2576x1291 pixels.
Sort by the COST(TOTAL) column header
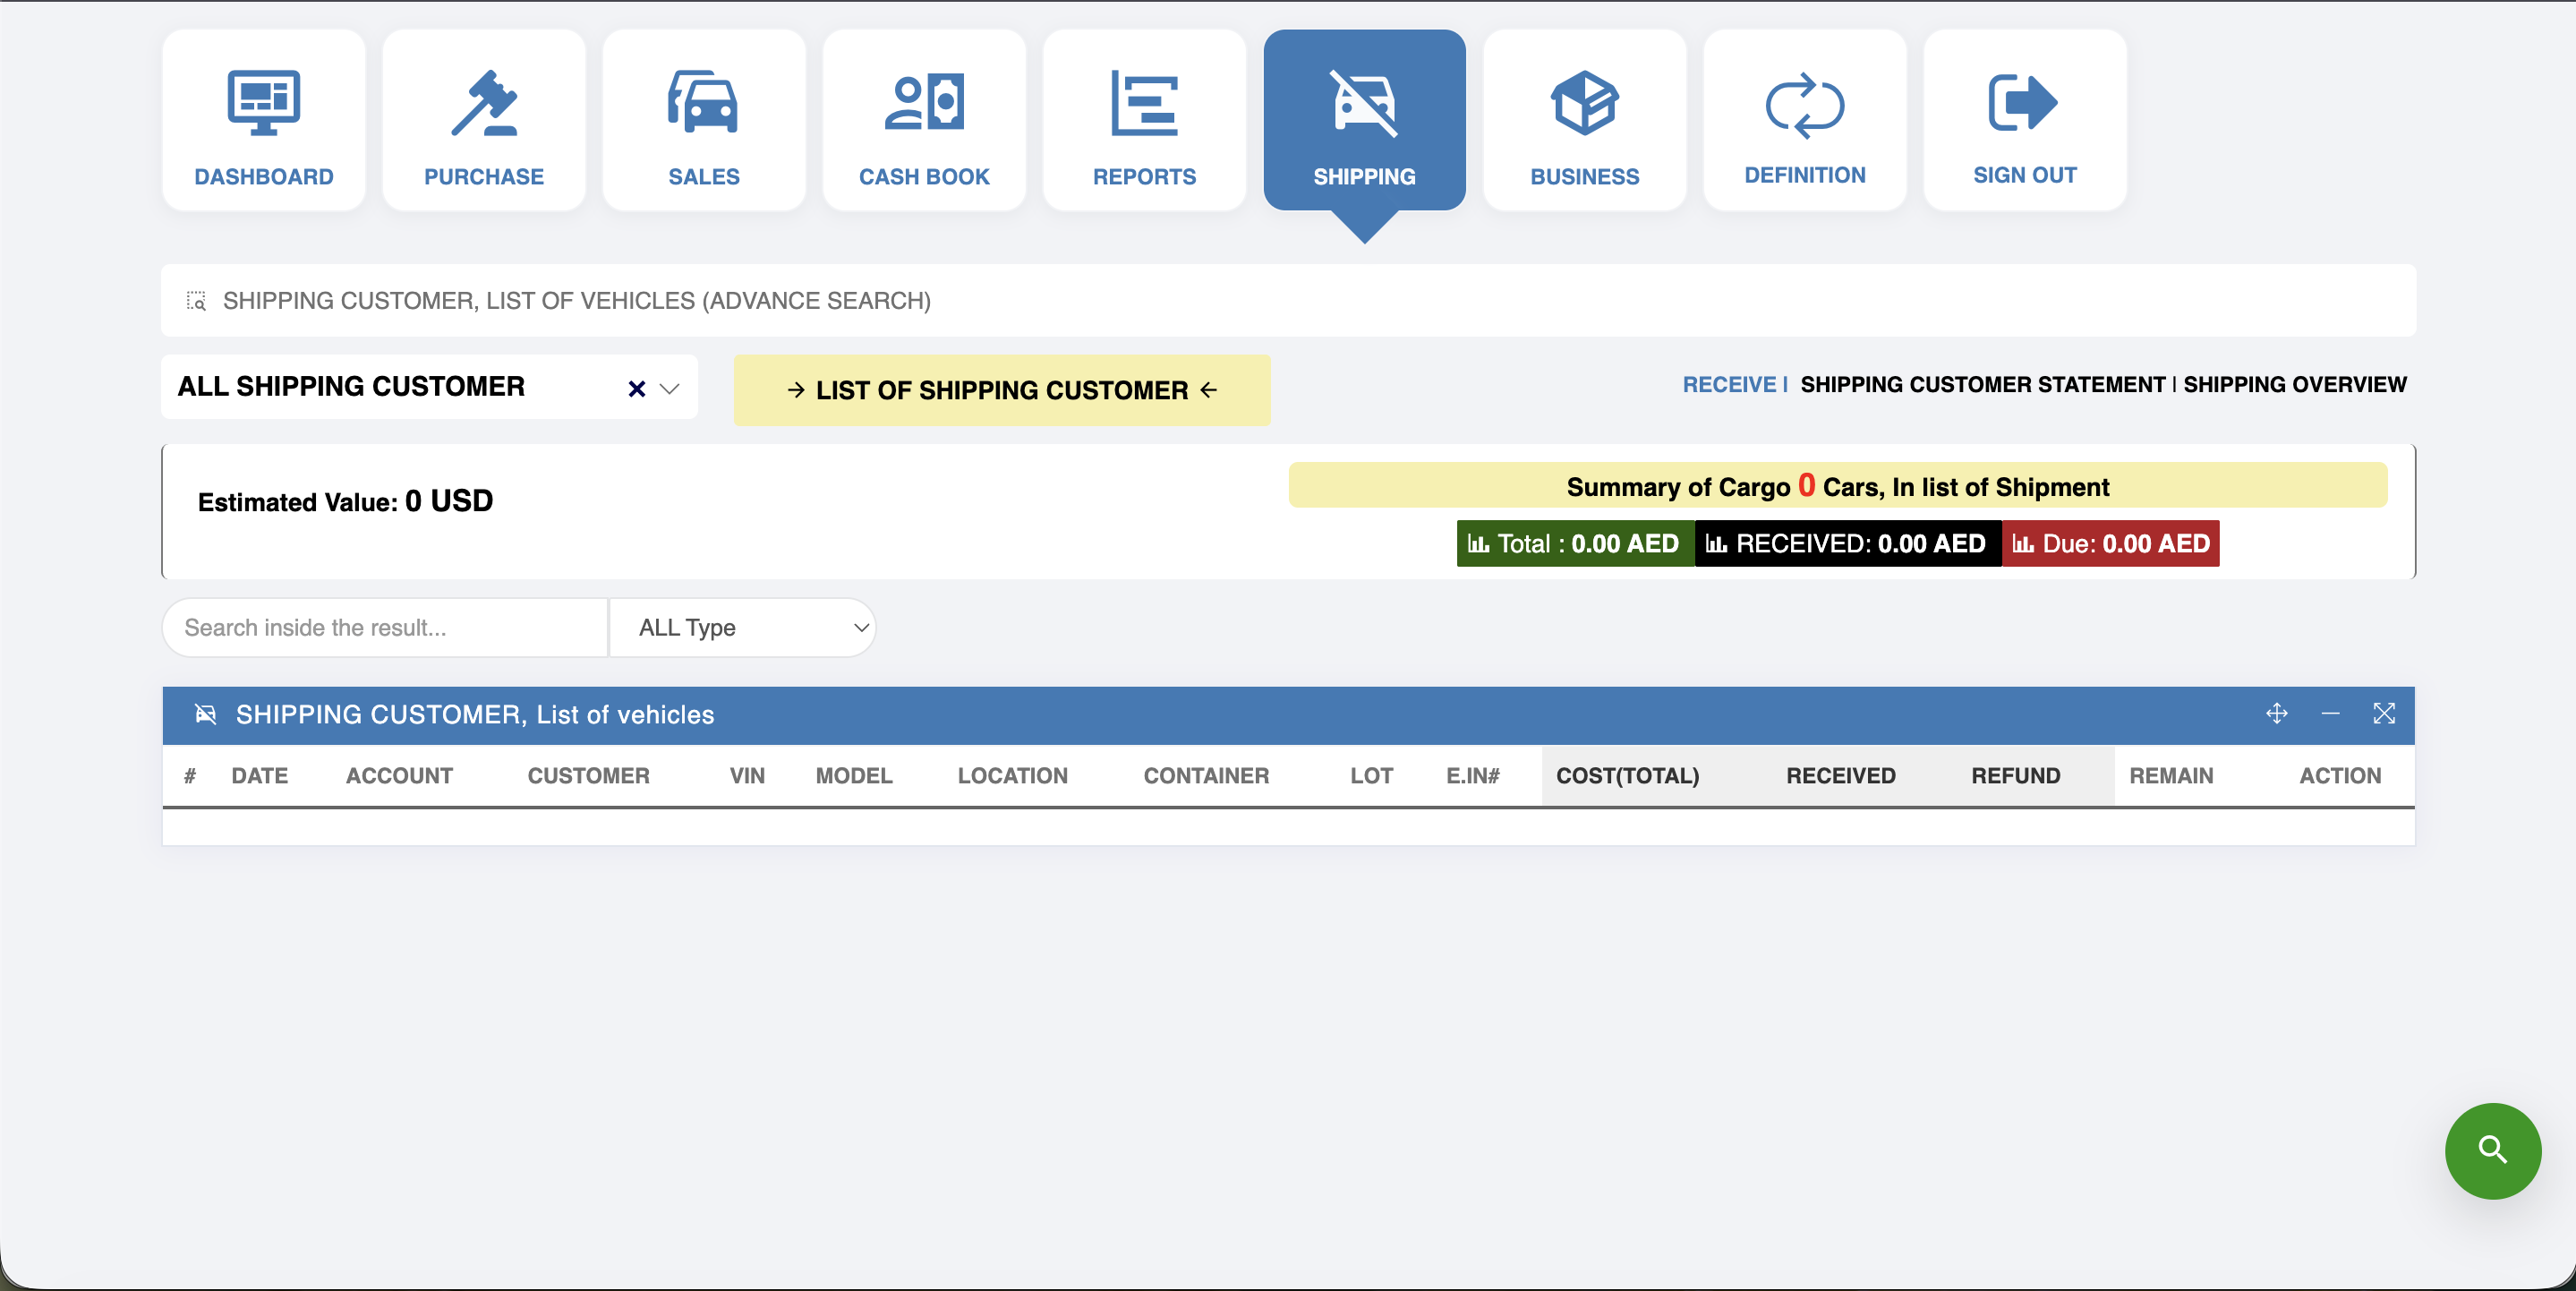coord(1627,776)
